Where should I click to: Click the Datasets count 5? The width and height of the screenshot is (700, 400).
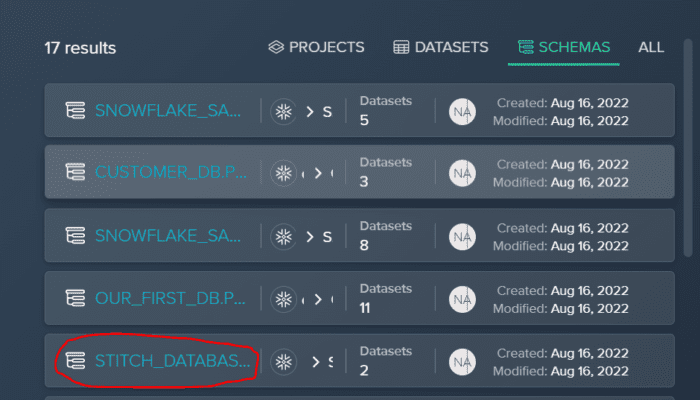[x=364, y=120]
